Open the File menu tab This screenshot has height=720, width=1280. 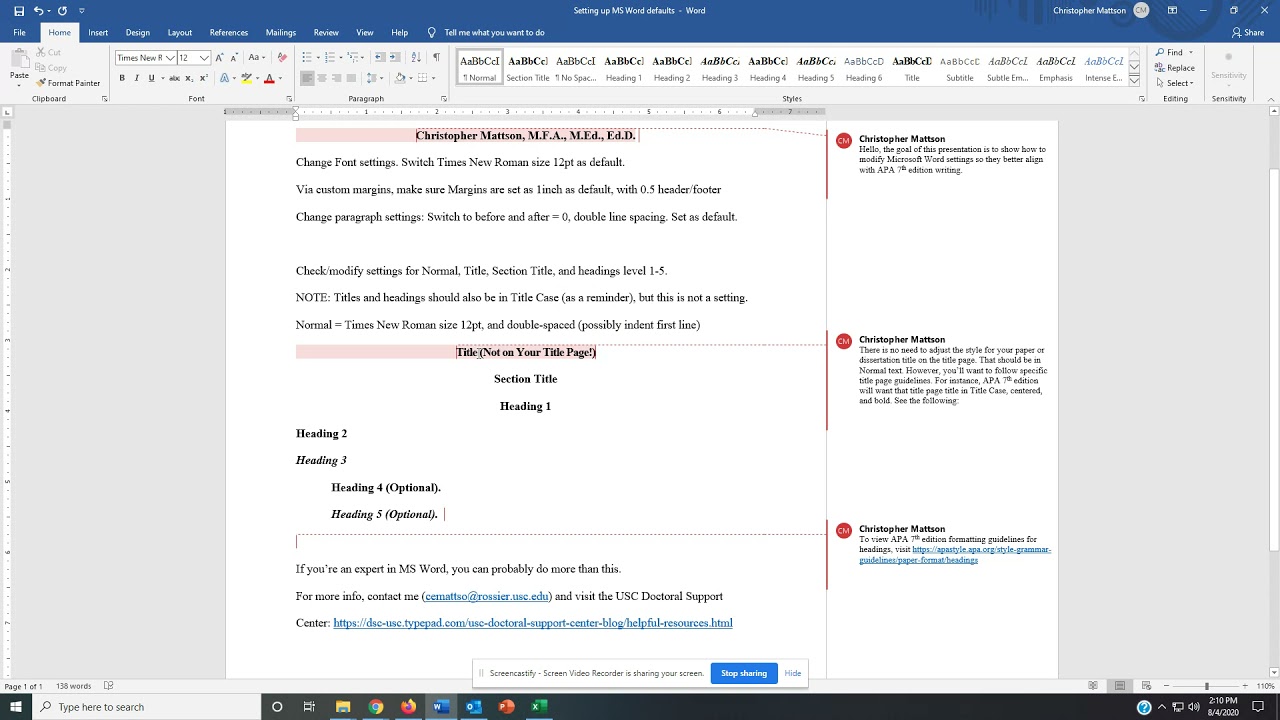[x=19, y=33]
